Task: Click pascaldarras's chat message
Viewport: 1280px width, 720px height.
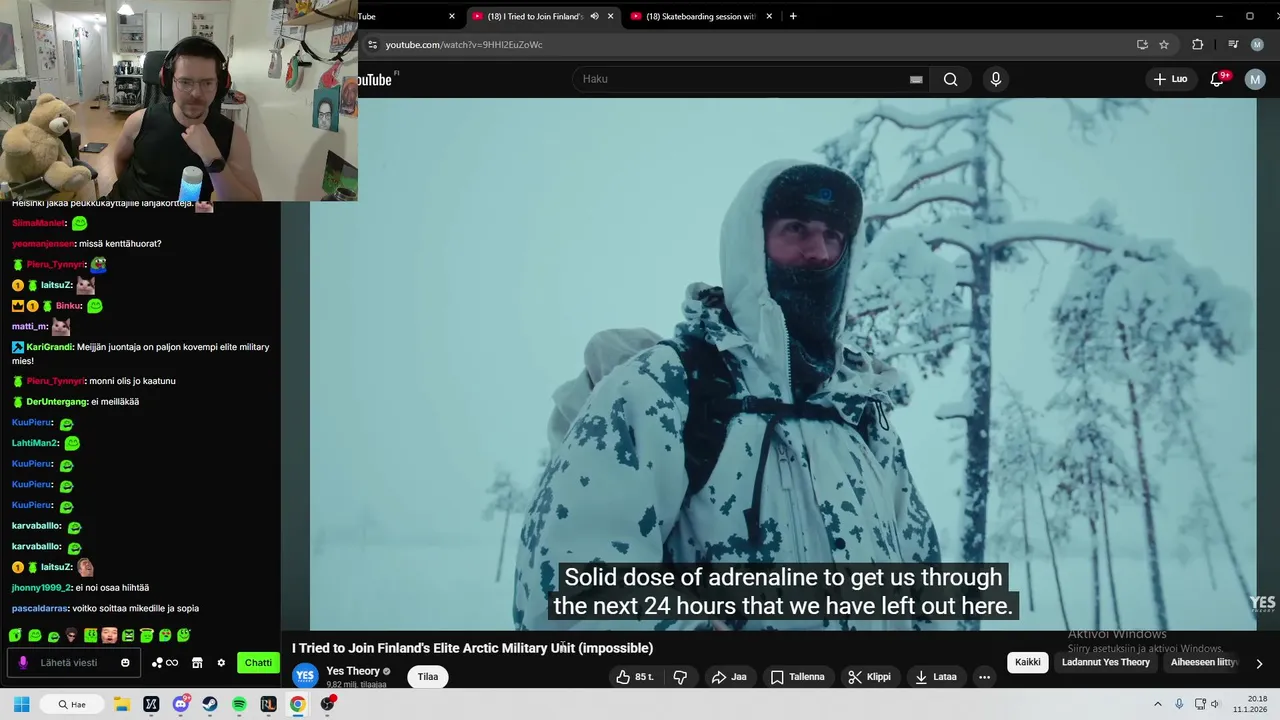Action: pyautogui.click(x=135, y=608)
